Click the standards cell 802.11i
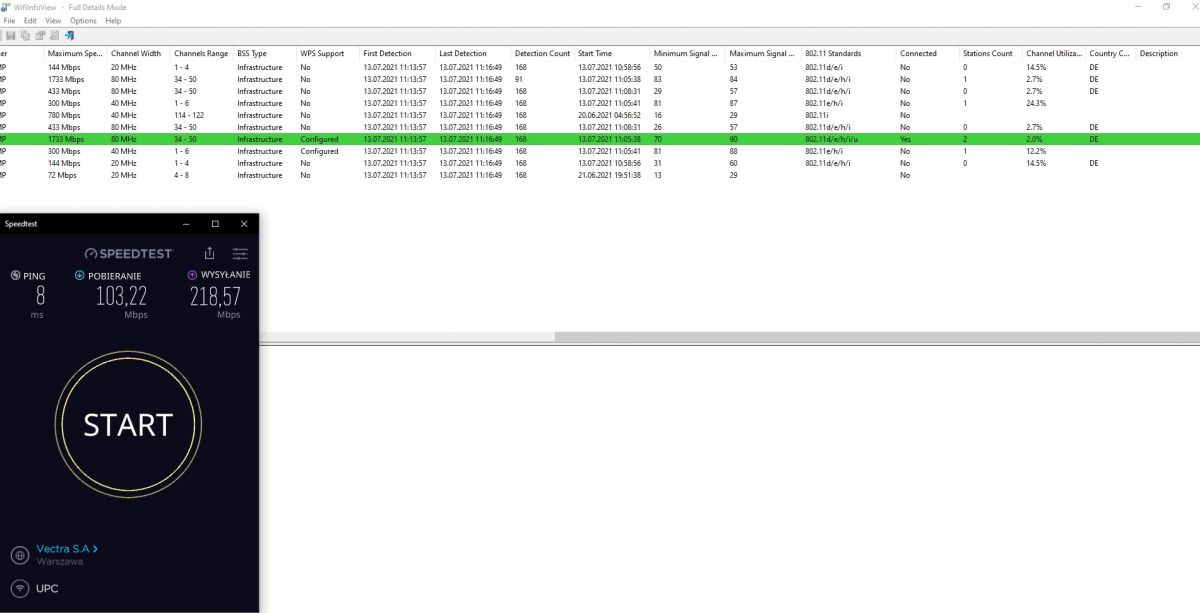 (x=819, y=115)
